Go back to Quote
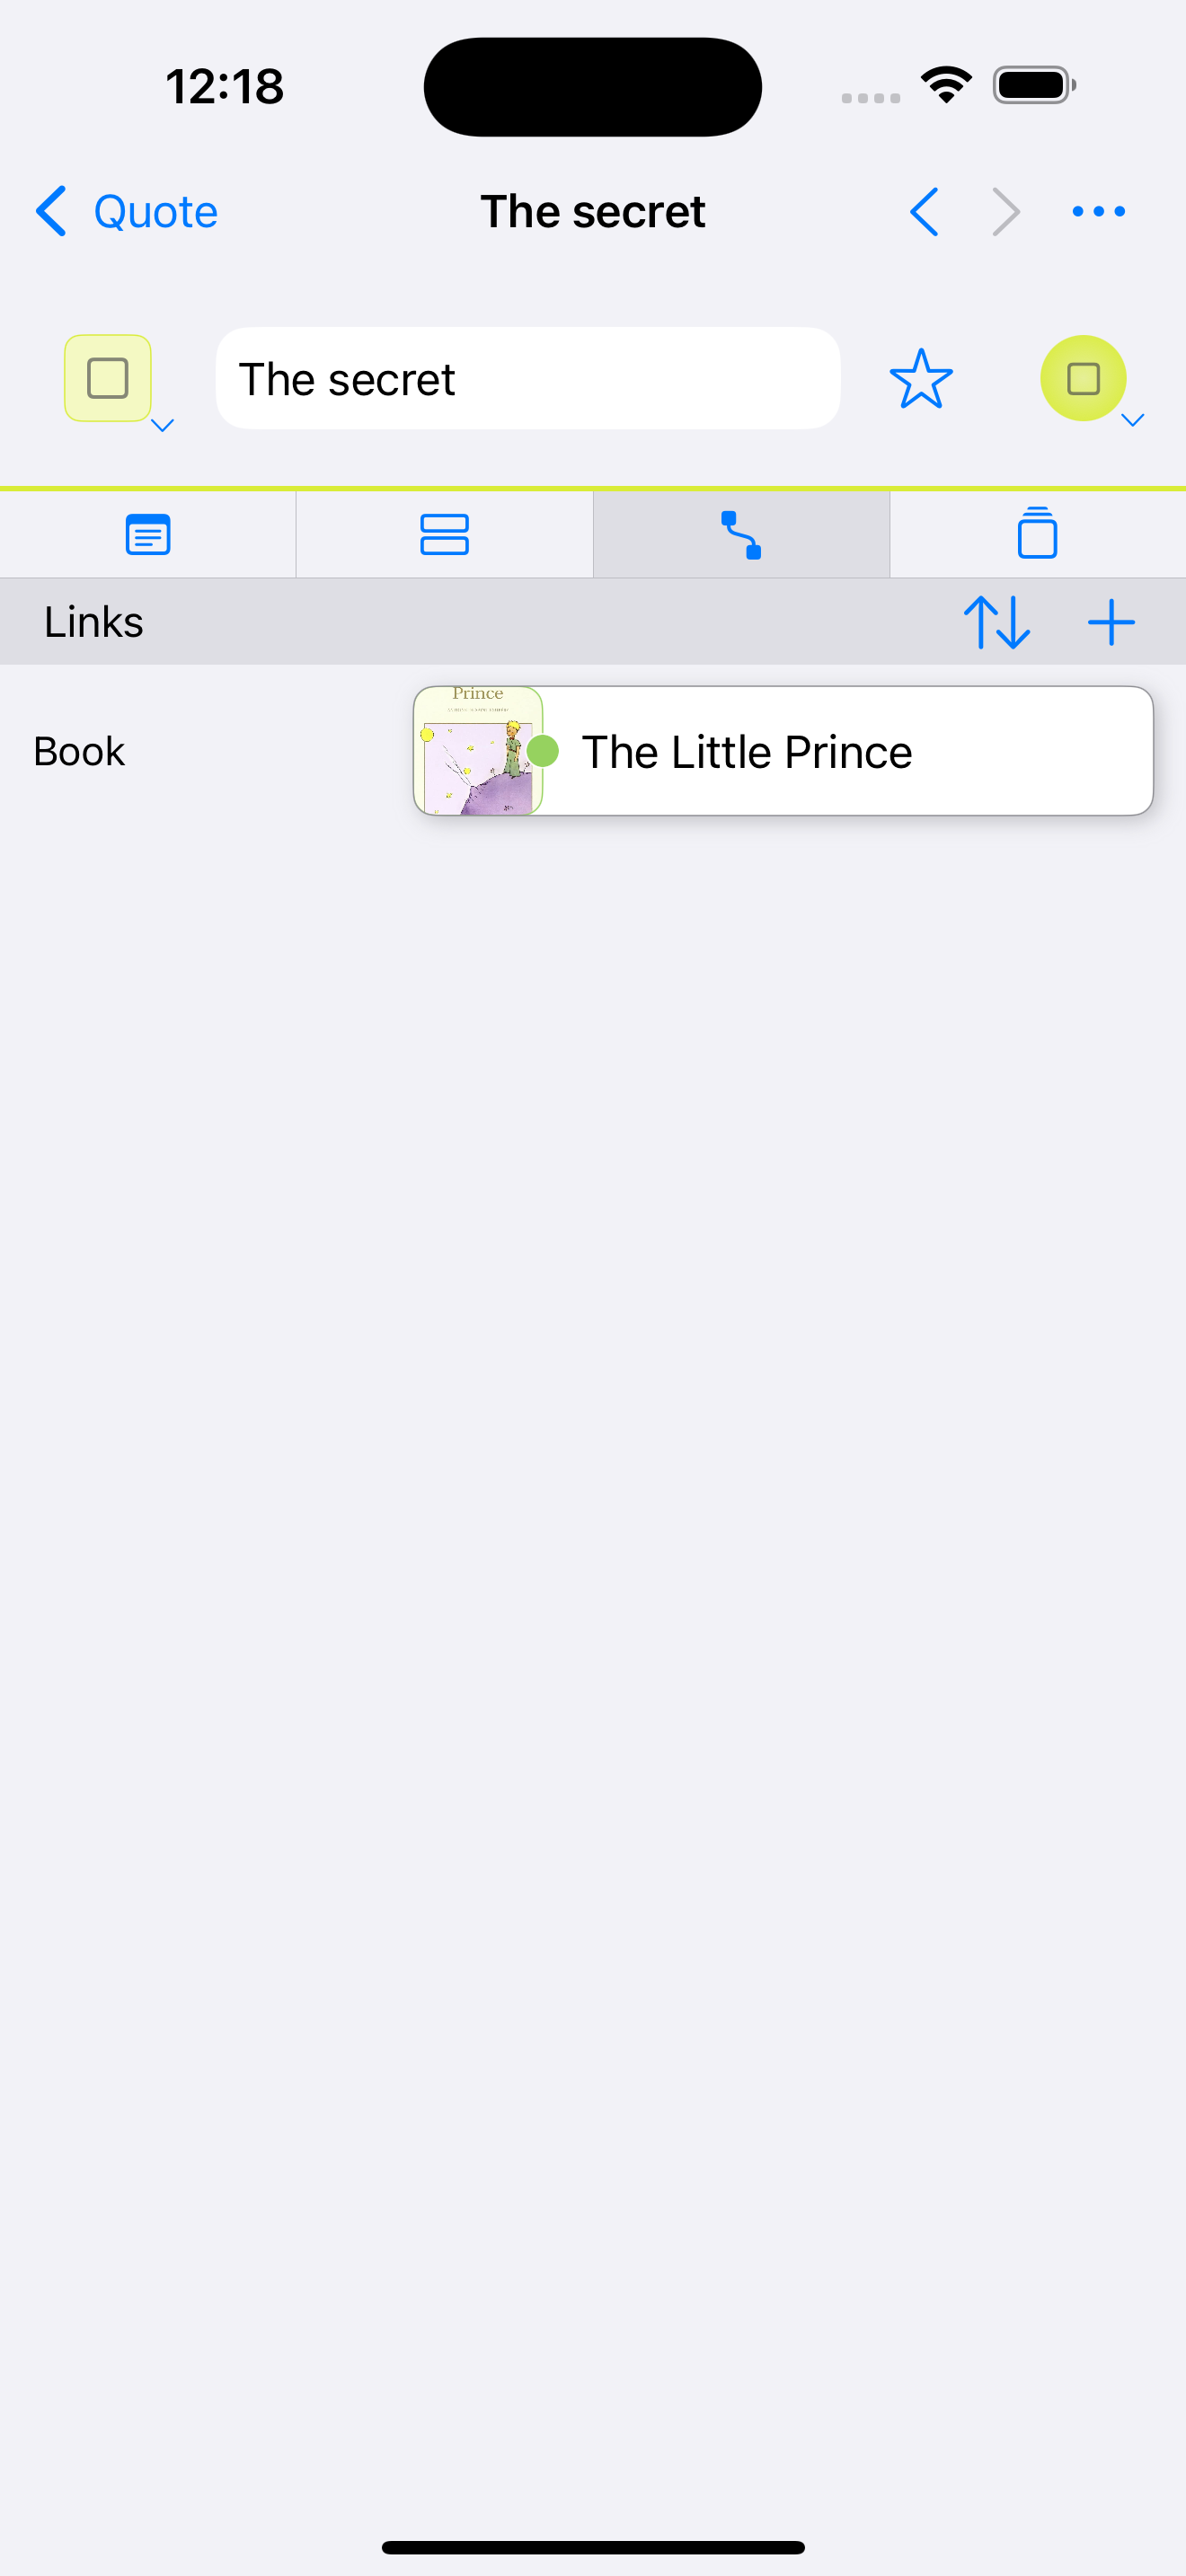This screenshot has height=2576, width=1186. click(x=127, y=212)
